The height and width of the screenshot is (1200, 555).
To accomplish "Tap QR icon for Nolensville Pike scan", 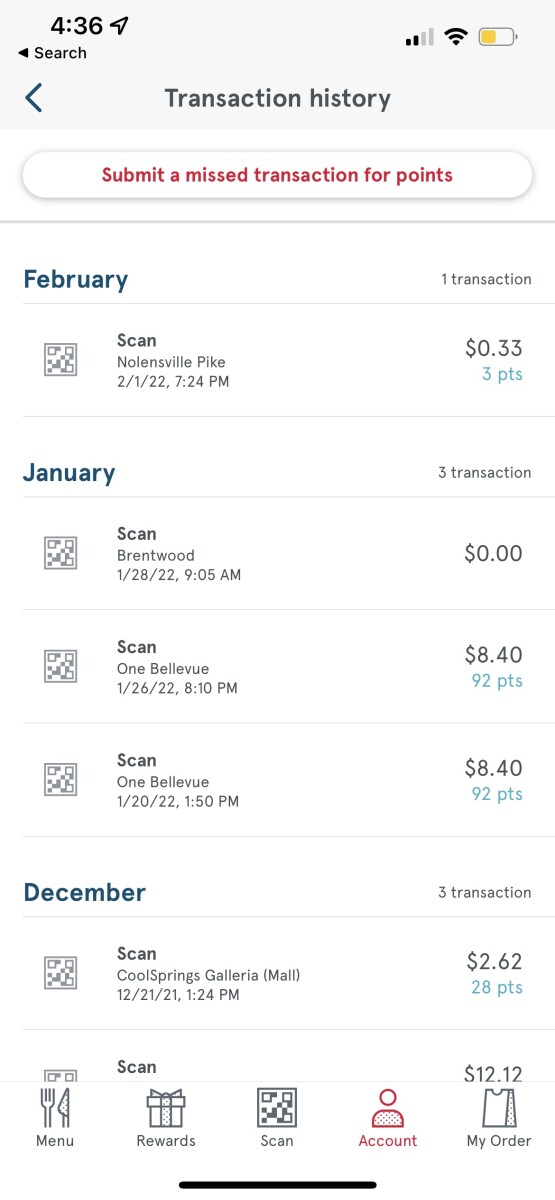I will click(61, 360).
